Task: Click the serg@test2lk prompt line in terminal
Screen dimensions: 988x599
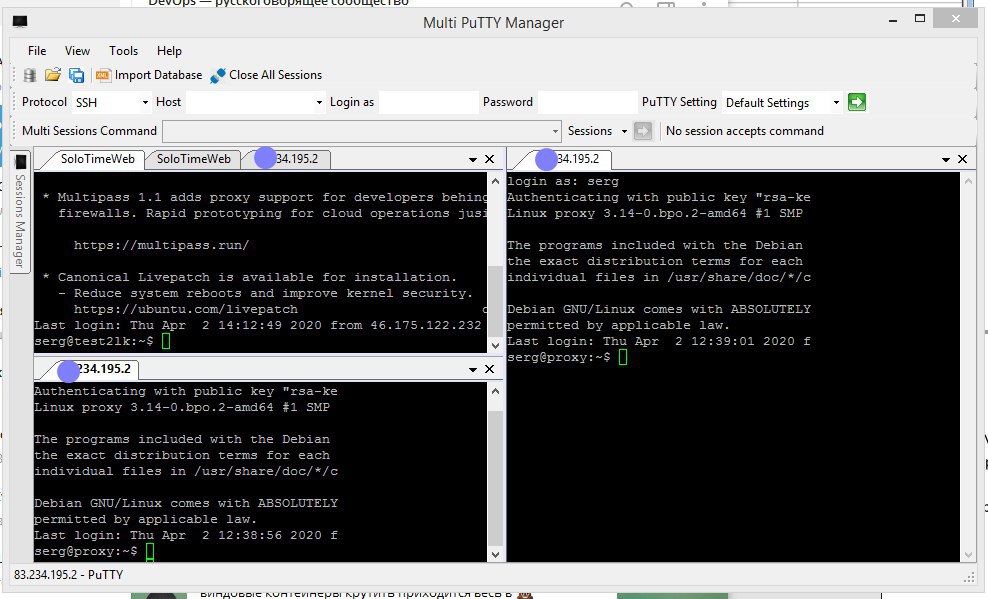Action: point(102,341)
